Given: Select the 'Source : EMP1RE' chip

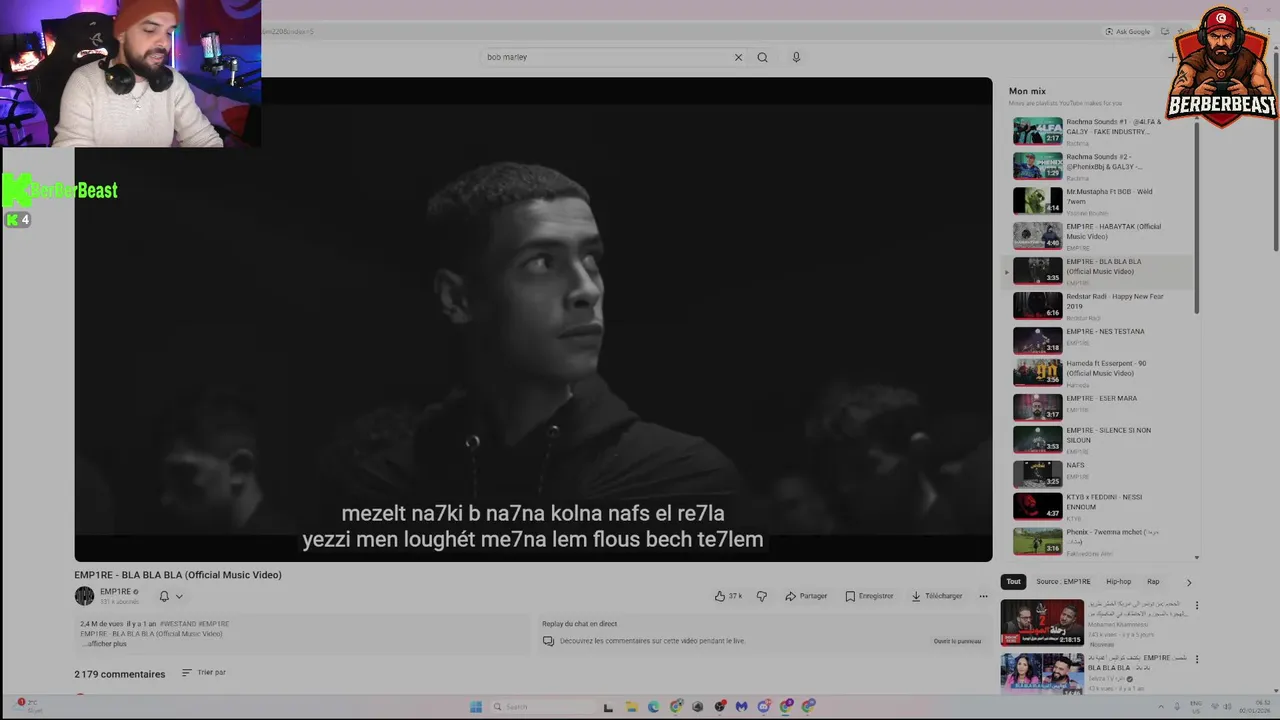Looking at the screenshot, I should tap(1063, 582).
